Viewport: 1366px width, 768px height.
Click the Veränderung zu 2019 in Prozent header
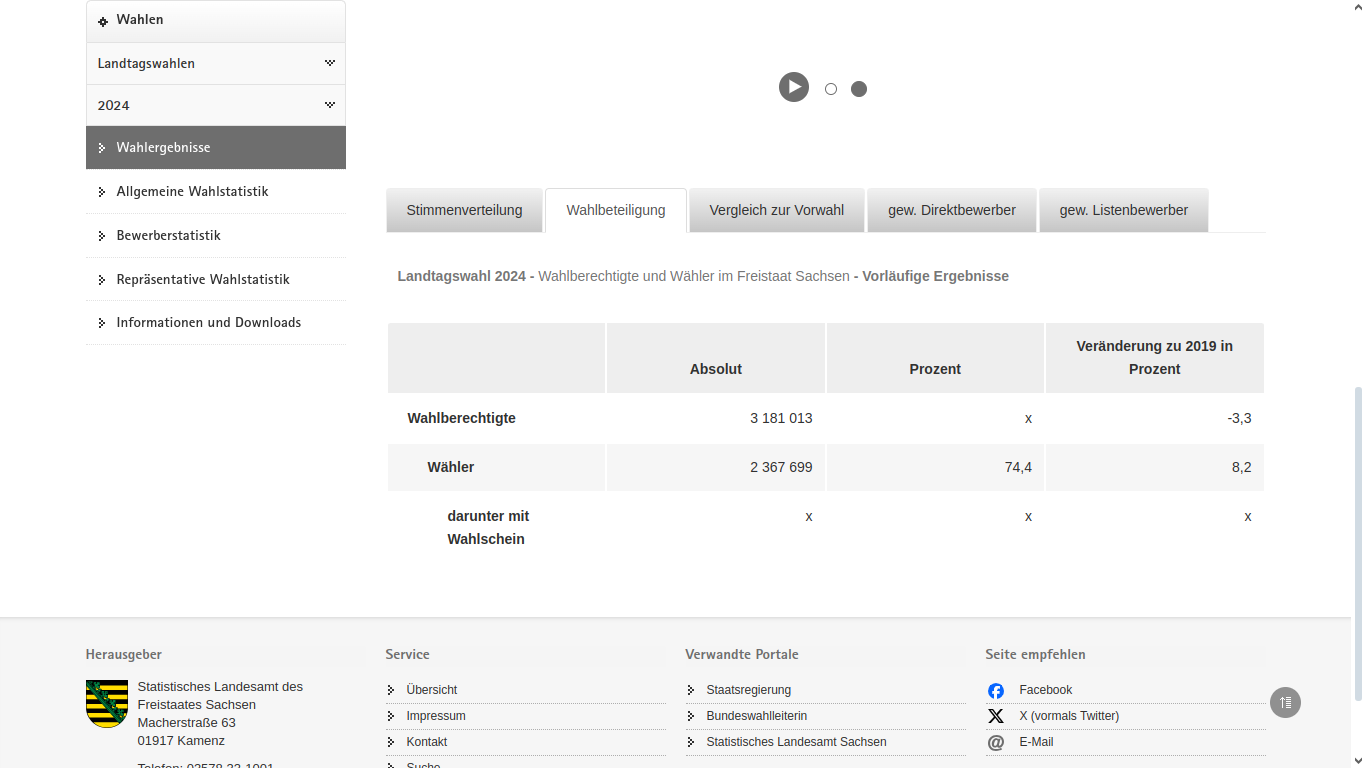(1155, 357)
